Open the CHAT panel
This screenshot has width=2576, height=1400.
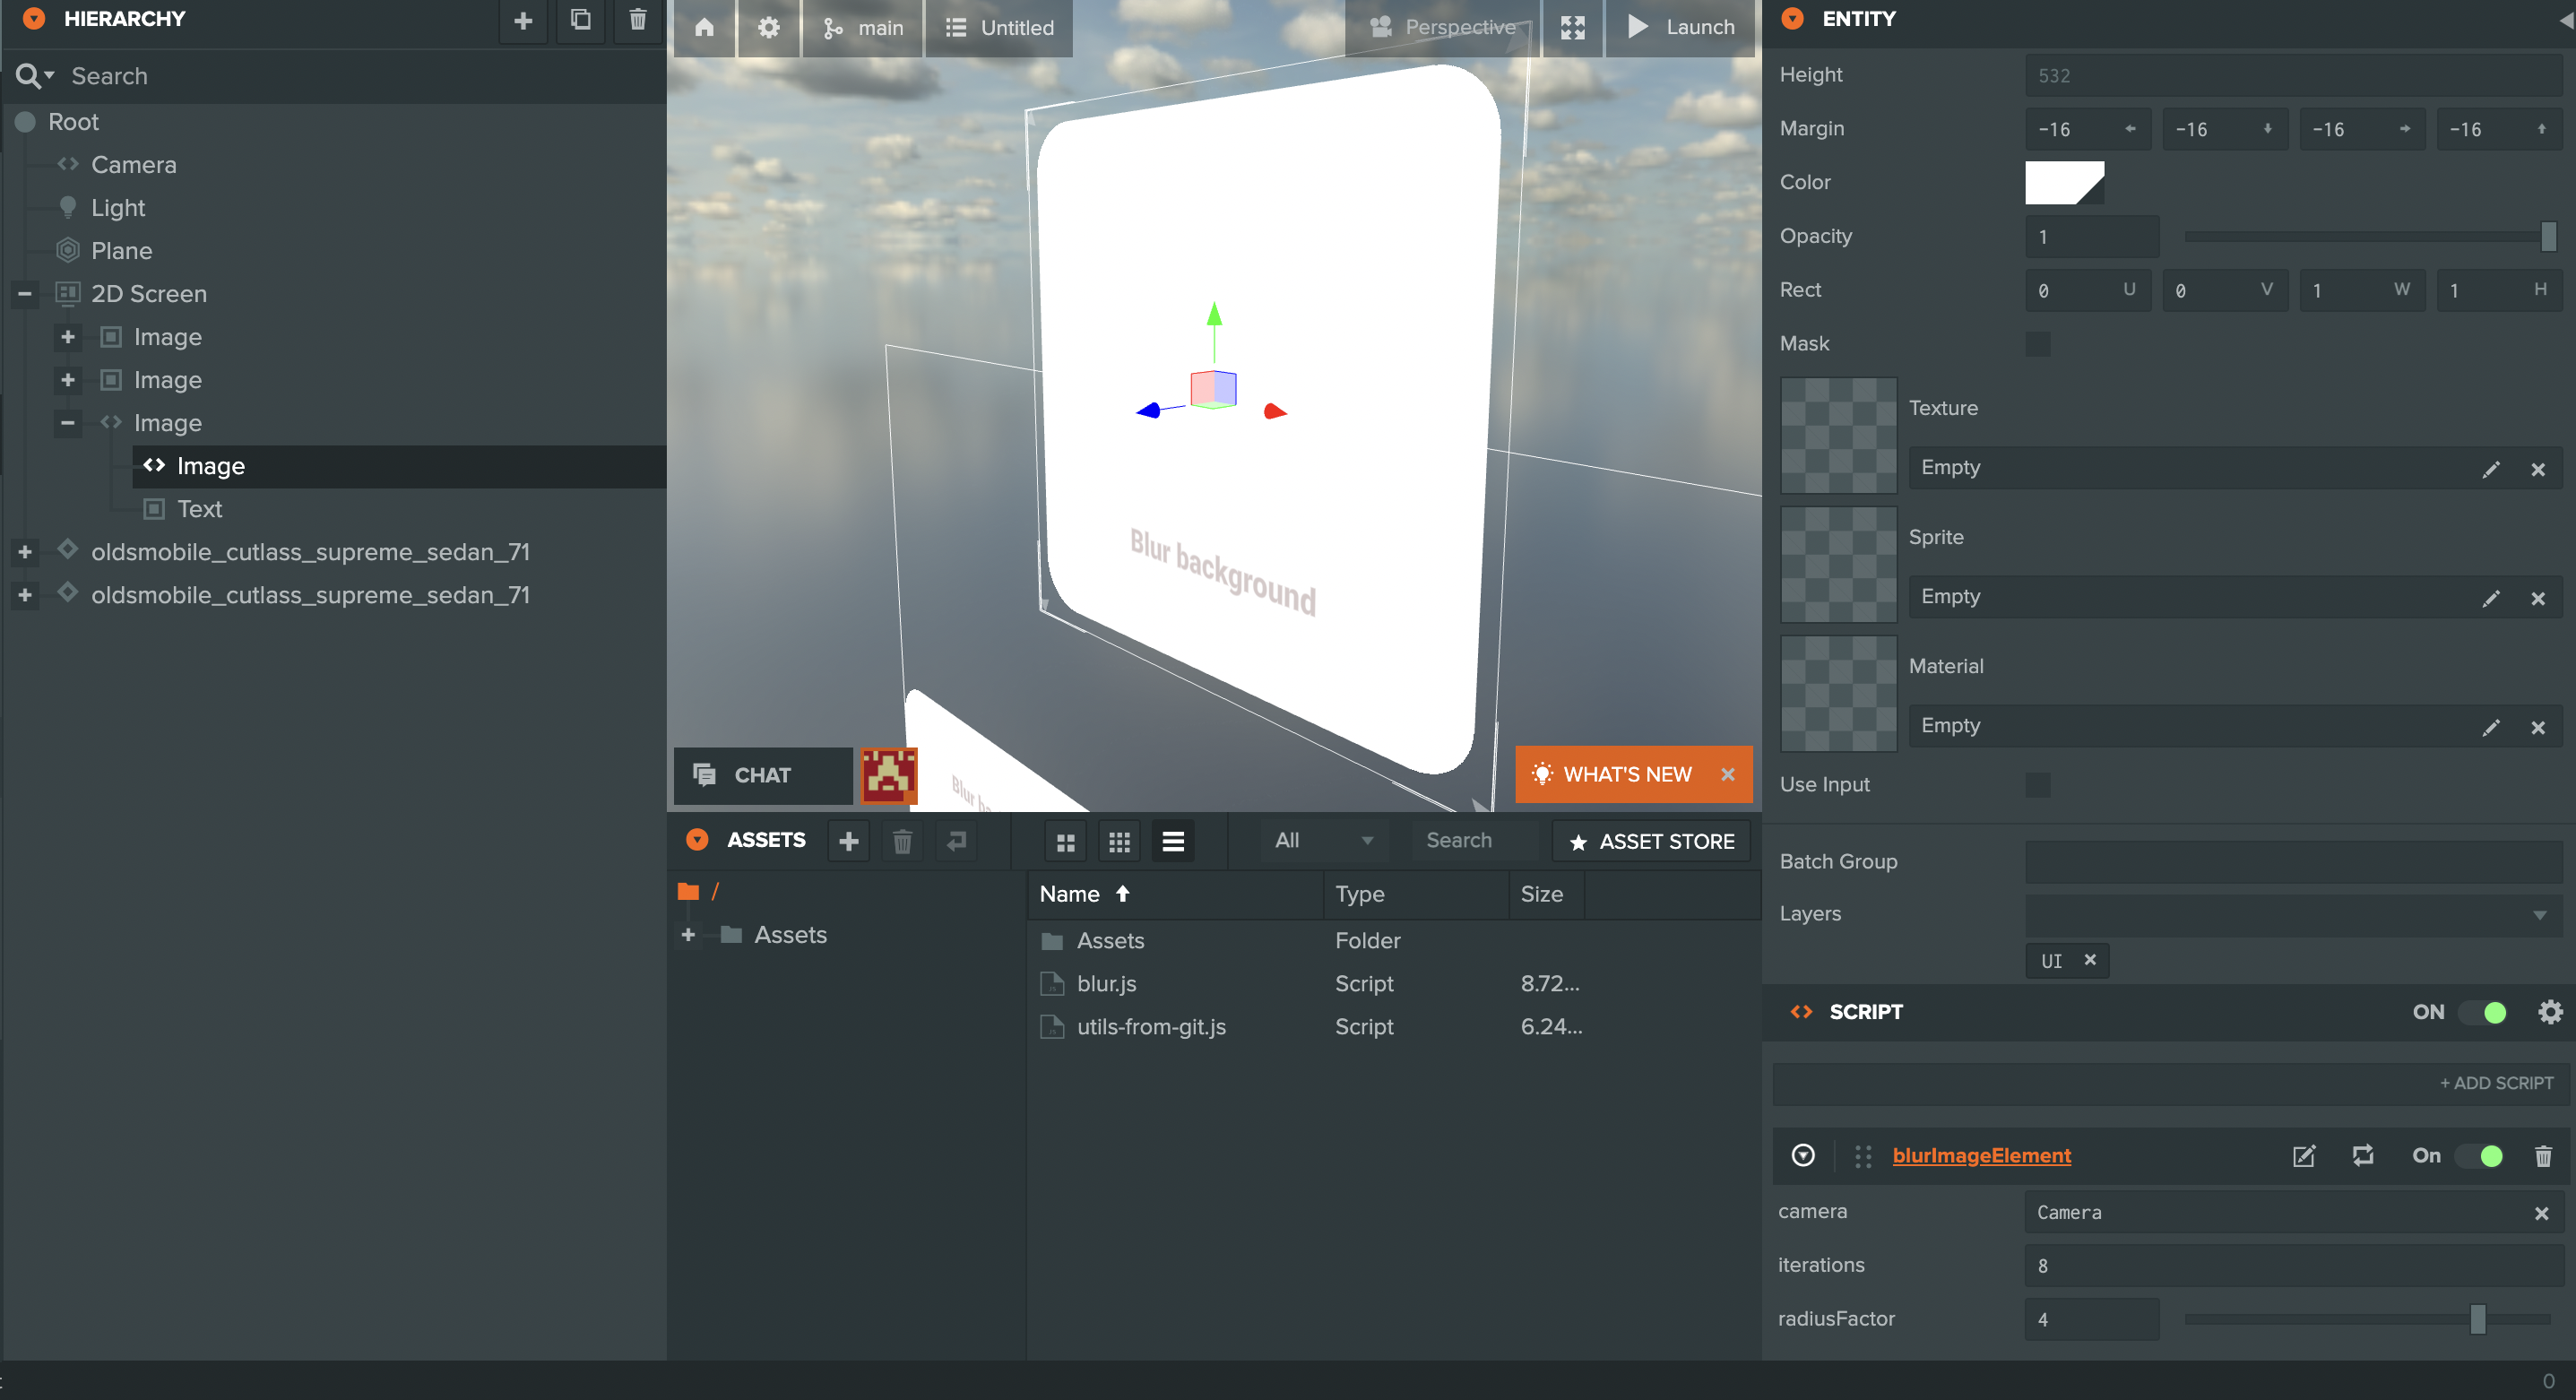point(763,774)
